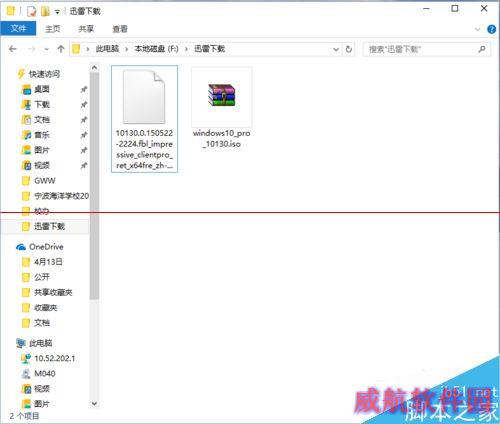Refresh the current folder view
Viewport: 500px width, 424px height.
tap(349, 49)
